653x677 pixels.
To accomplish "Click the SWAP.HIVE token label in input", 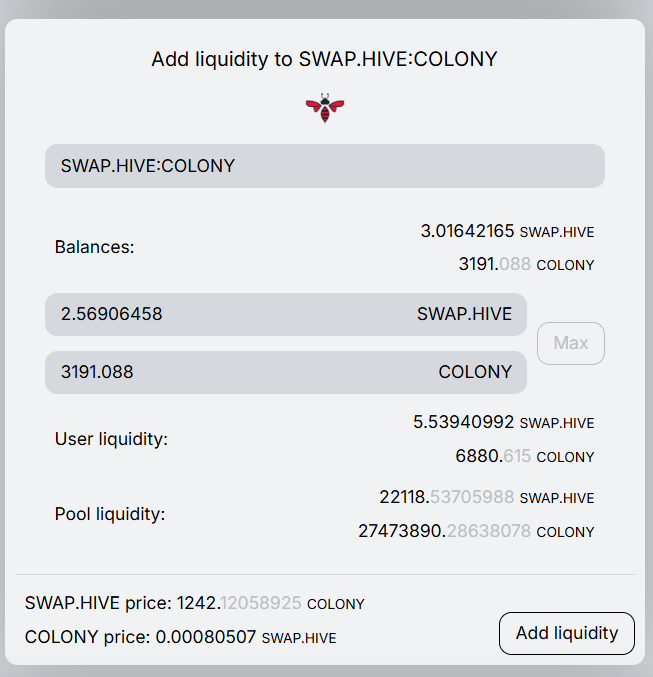I will pos(464,314).
